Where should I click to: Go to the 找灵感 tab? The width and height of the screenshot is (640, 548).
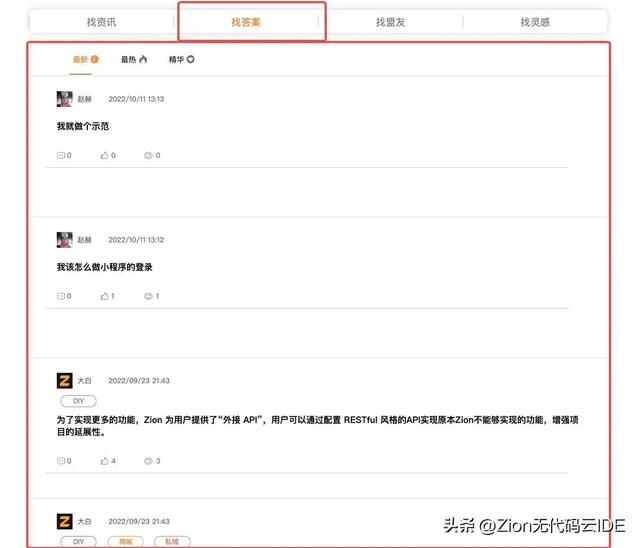pos(534,21)
